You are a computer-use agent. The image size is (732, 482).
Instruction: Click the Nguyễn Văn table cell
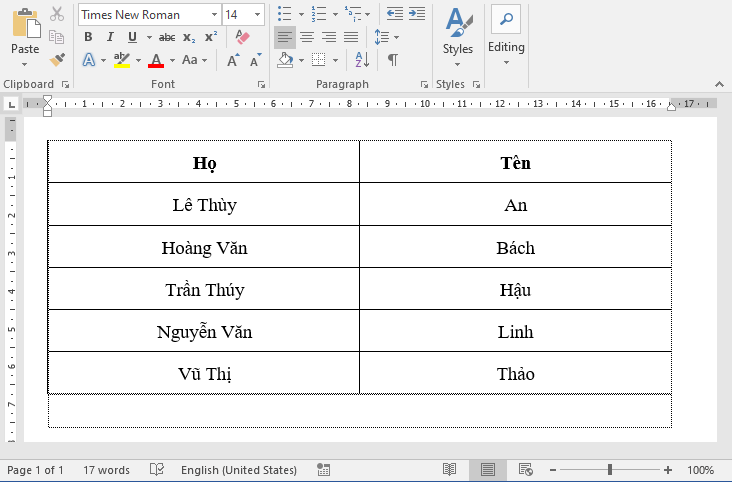[x=204, y=331]
